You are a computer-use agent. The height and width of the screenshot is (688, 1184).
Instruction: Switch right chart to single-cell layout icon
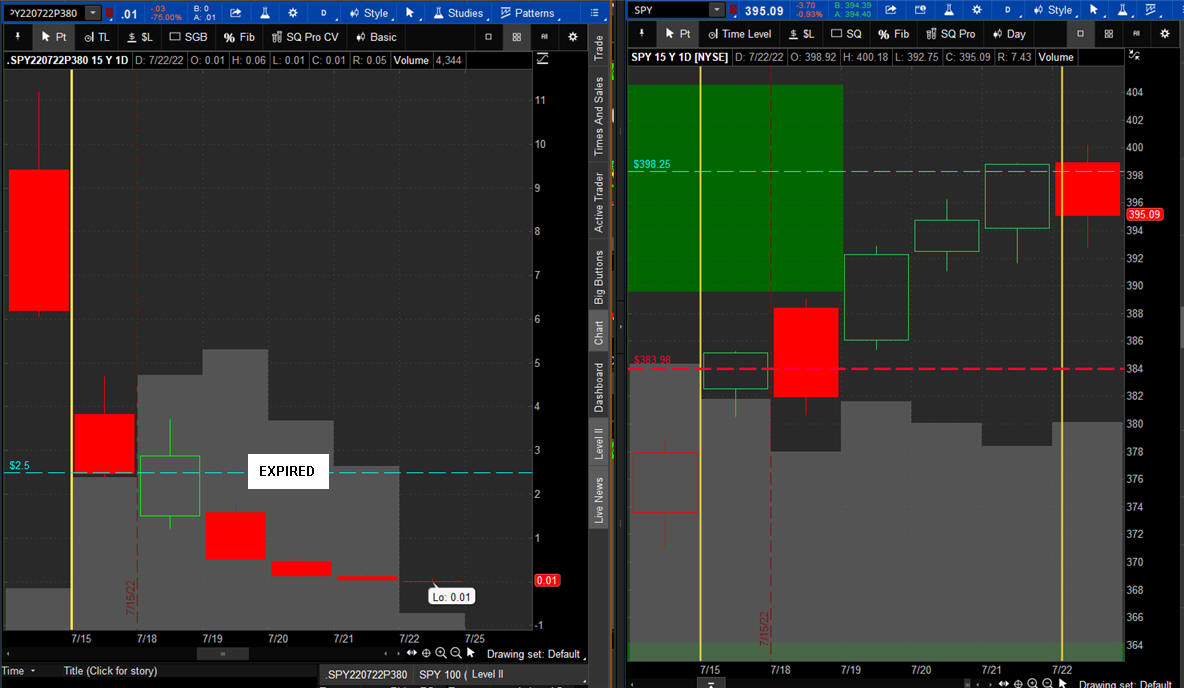click(1080, 33)
